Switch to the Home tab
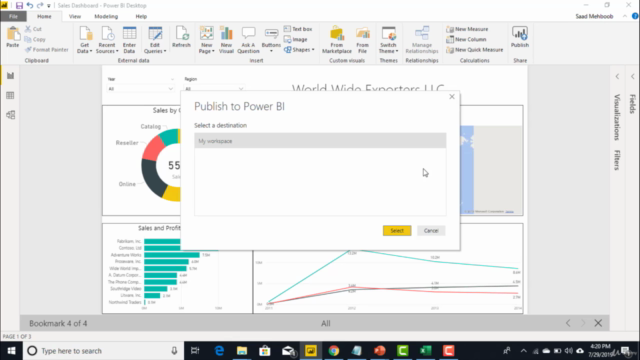The image size is (640, 360). pyautogui.click(x=44, y=16)
